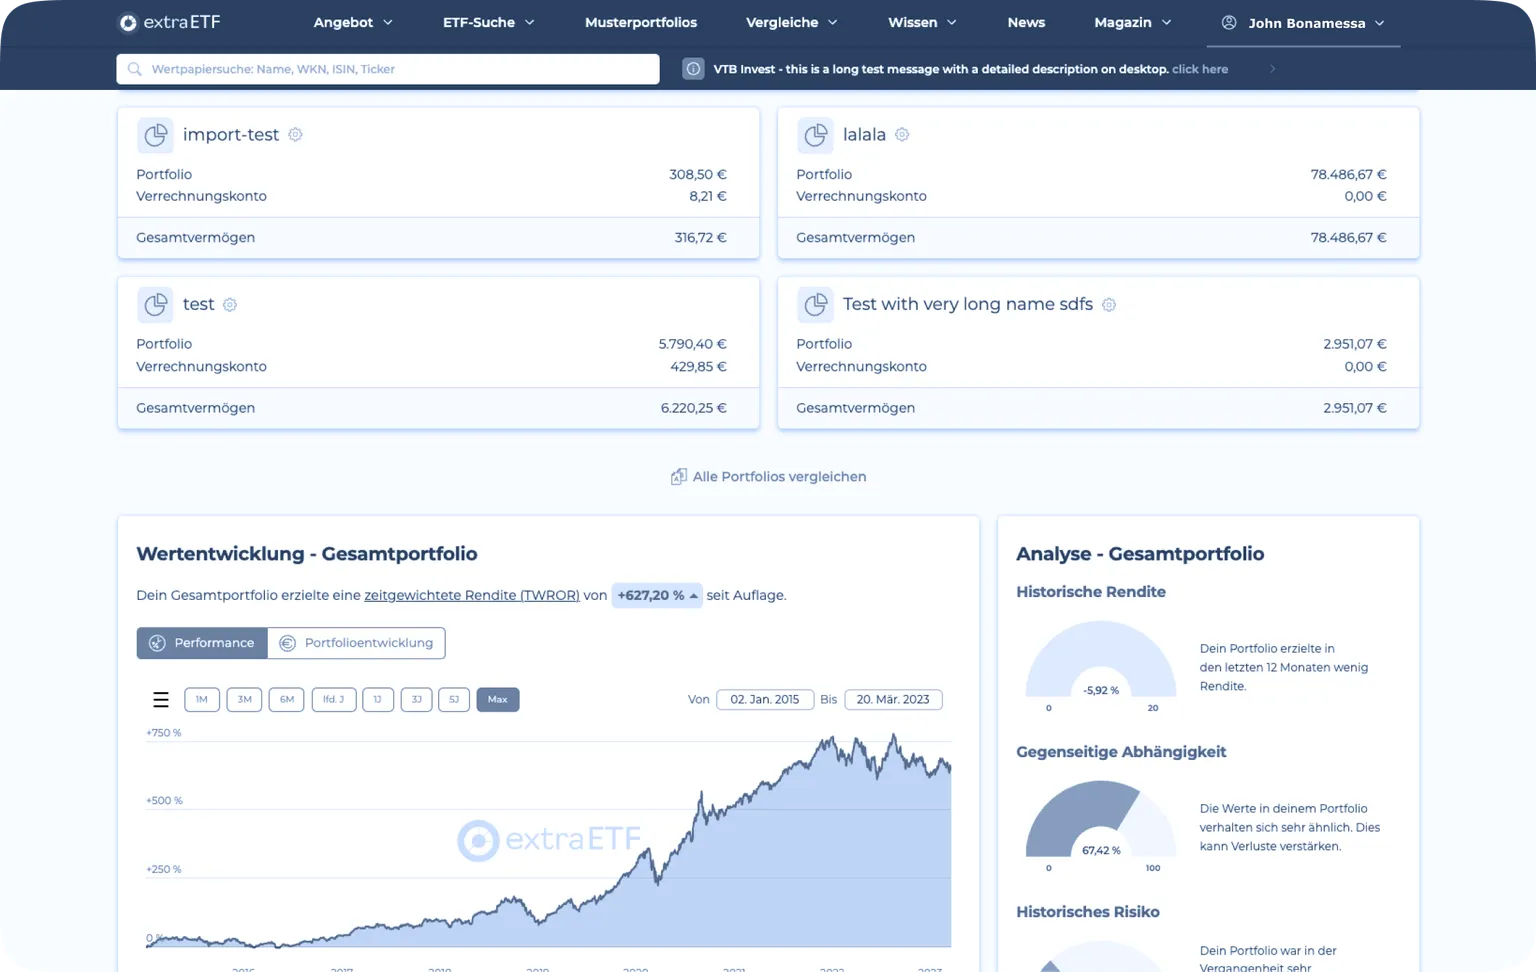The width and height of the screenshot is (1536, 972).
Task: Click the pie chart icon of lalala portfolio
Action: 815,135
